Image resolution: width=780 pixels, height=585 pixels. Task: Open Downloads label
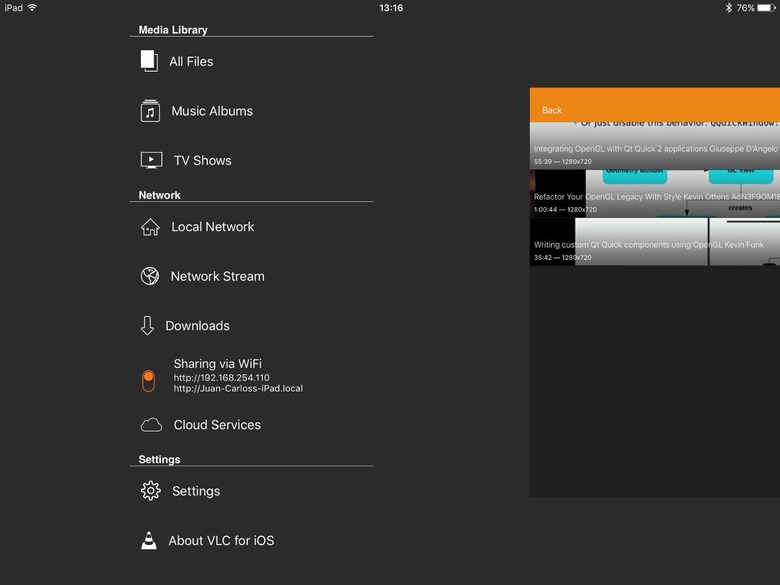[197, 326]
